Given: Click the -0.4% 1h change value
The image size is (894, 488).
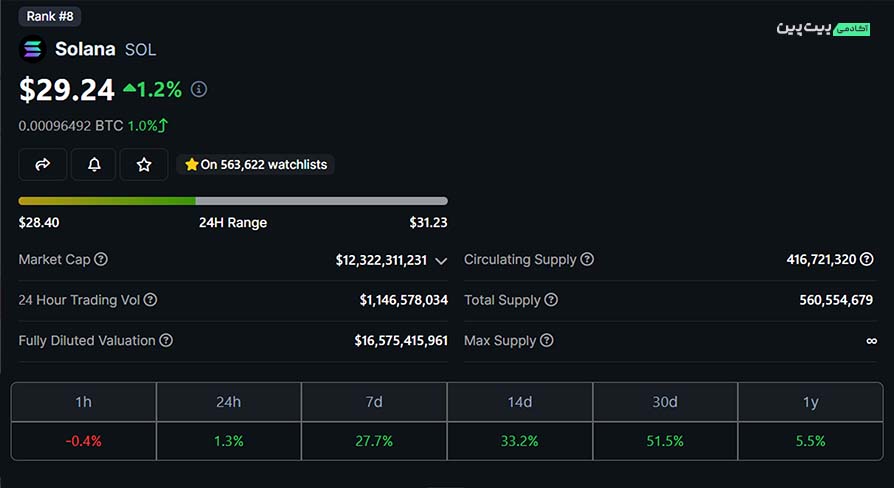Looking at the screenshot, I should pos(83,441).
